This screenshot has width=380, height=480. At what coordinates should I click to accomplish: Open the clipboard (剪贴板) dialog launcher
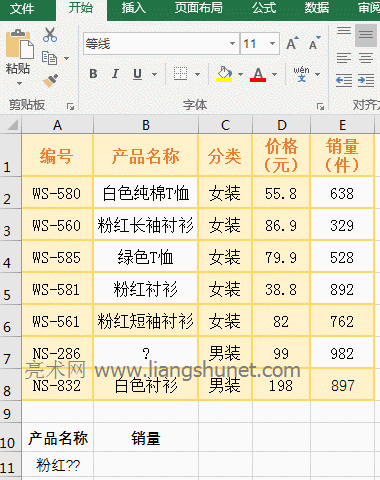70,106
